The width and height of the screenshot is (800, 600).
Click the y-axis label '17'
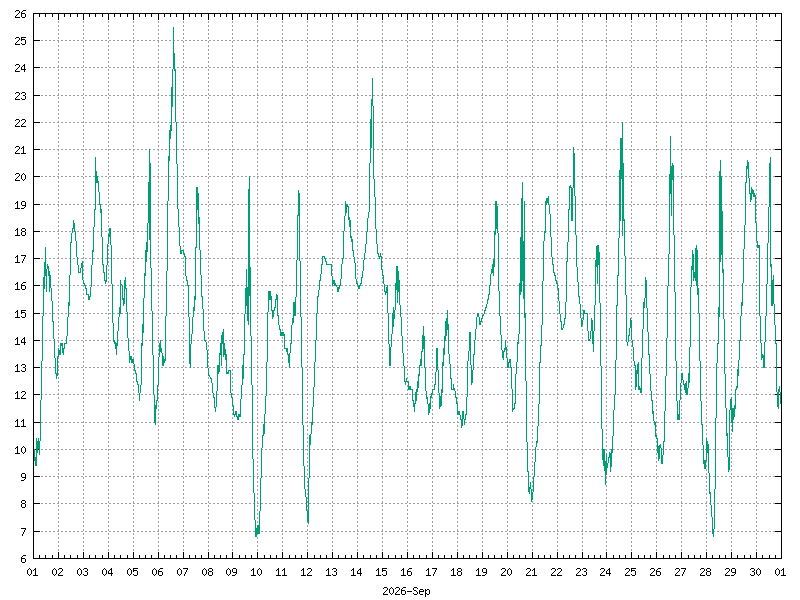pyautogui.click(x=20, y=259)
